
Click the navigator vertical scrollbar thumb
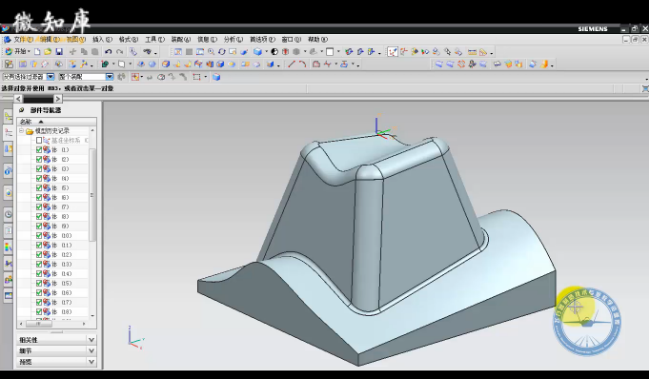coord(92,194)
